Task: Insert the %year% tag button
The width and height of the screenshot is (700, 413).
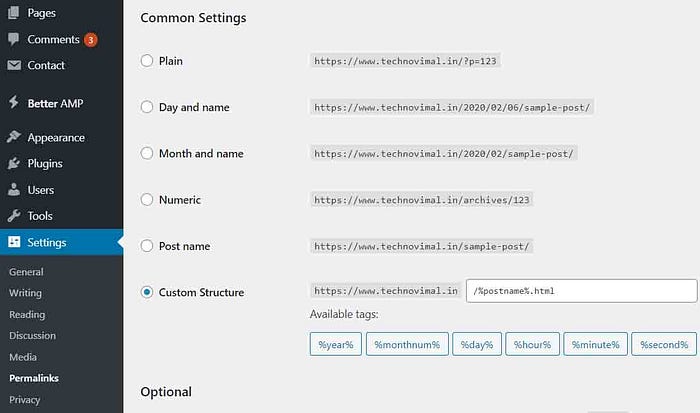Action: (x=336, y=344)
